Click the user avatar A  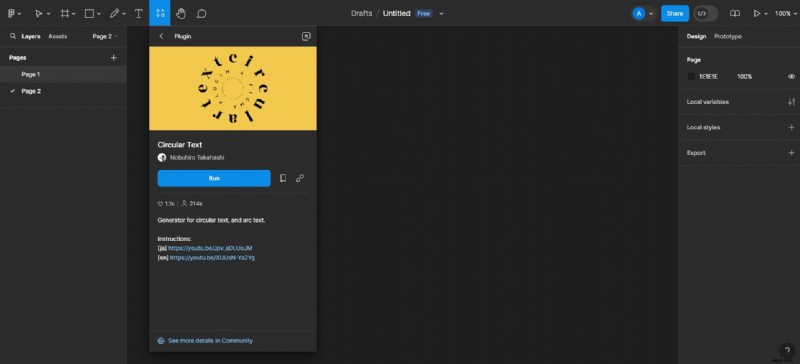tap(639, 14)
